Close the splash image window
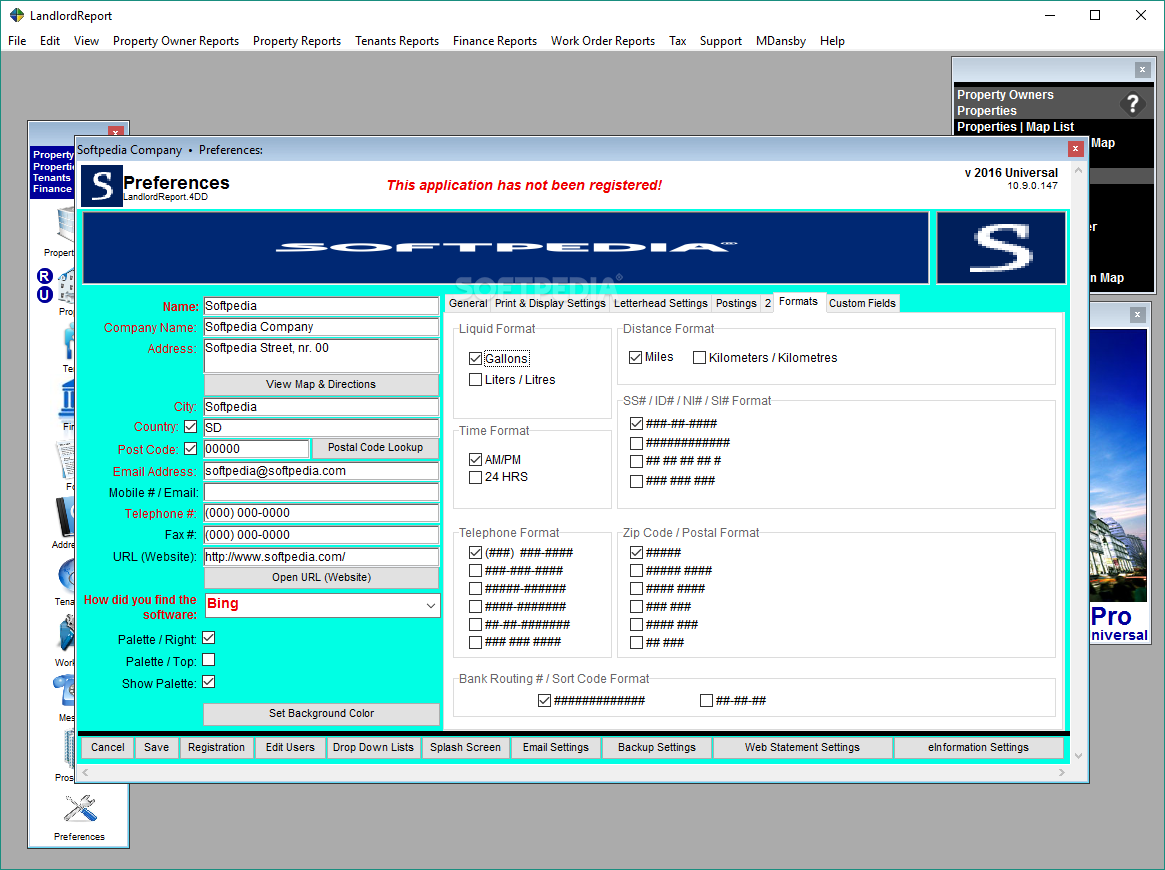This screenshot has width=1165, height=870. click(x=1137, y=315)
